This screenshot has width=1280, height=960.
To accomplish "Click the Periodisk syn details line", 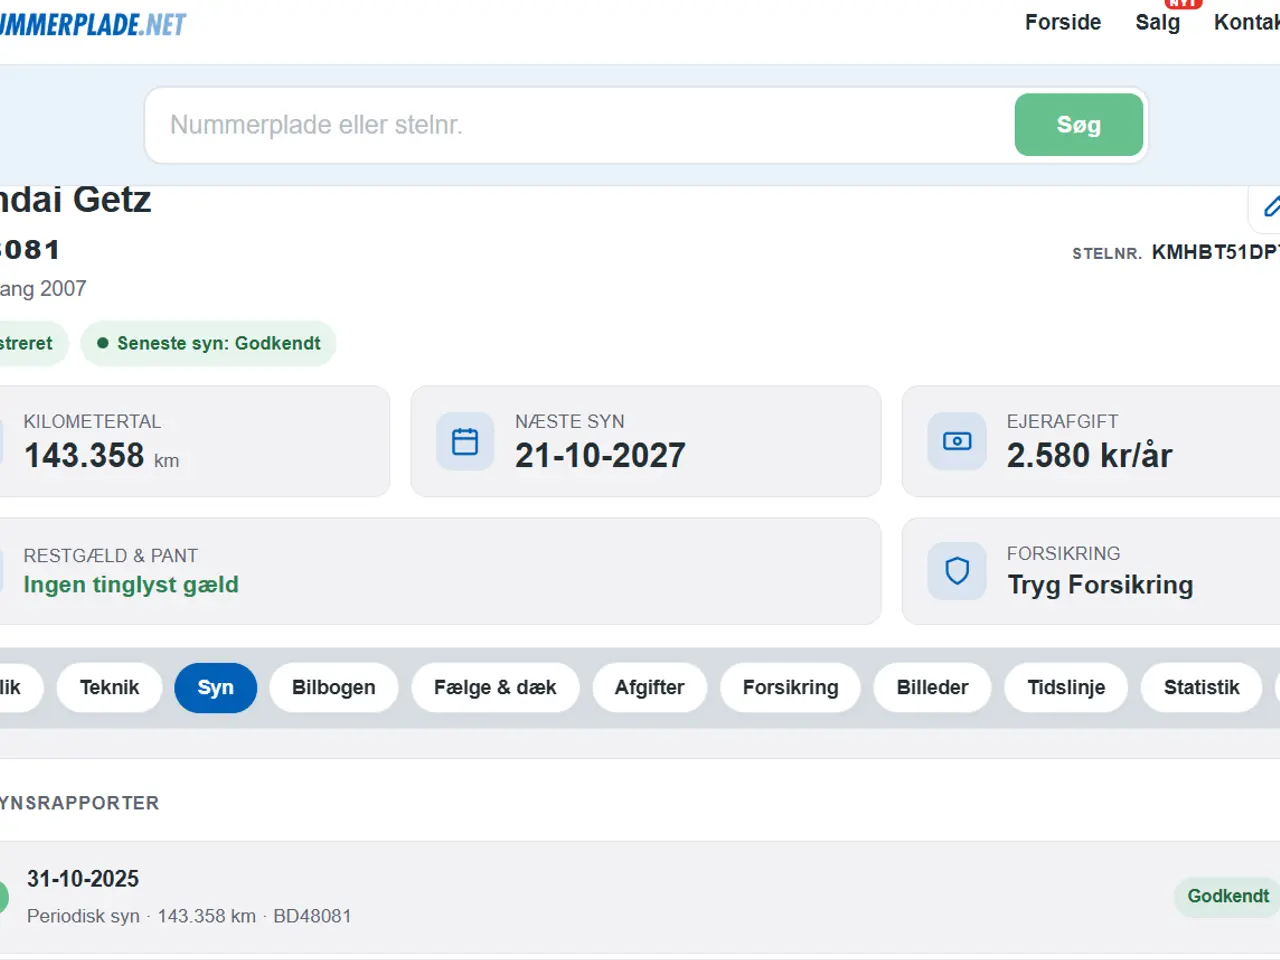I will 189,916.
